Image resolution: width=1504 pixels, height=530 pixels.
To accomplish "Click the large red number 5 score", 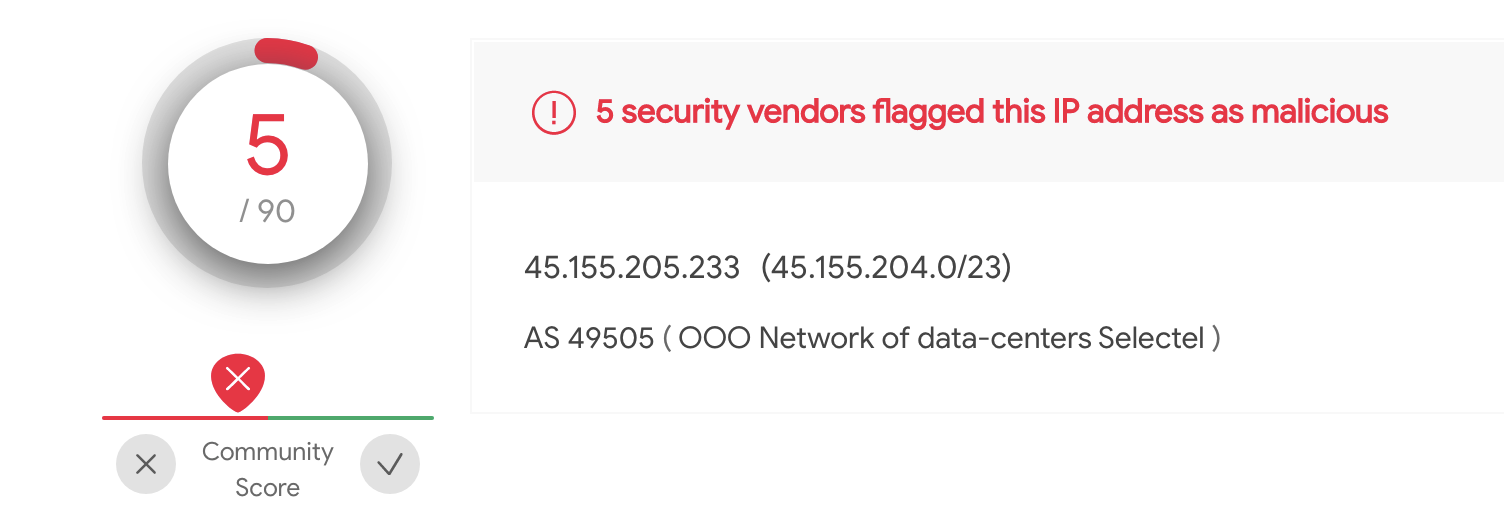I will (267, 146).
